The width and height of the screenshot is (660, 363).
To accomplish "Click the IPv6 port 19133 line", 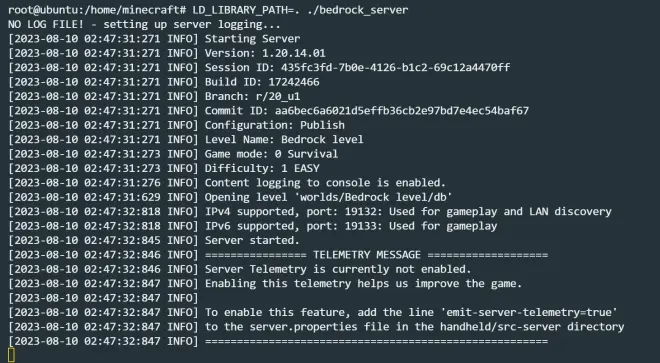I will coord(351,226).
